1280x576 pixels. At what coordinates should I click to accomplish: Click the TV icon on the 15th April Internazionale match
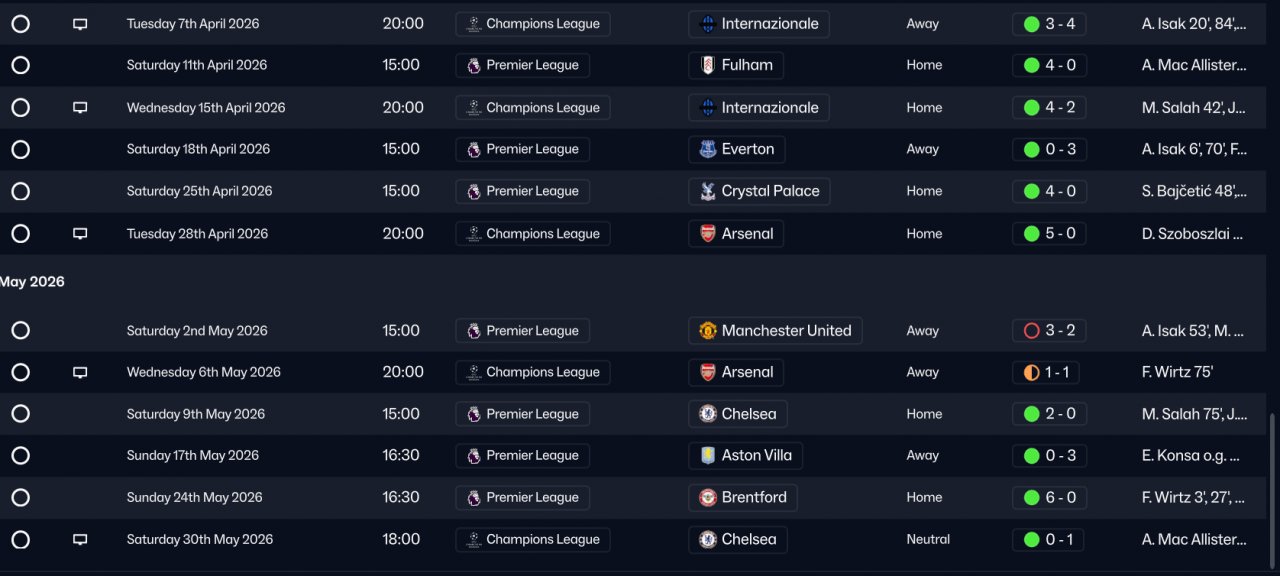tap(80, 108)
